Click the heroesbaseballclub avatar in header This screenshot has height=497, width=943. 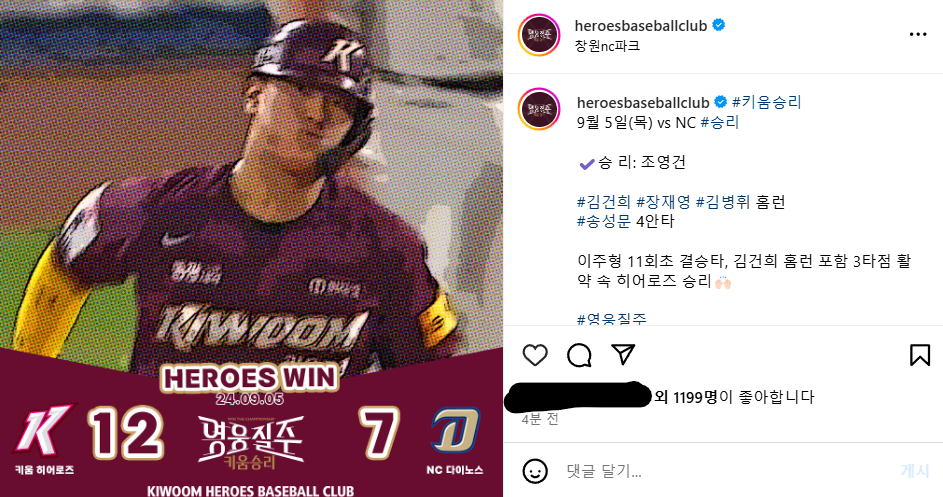click(539, 35)
